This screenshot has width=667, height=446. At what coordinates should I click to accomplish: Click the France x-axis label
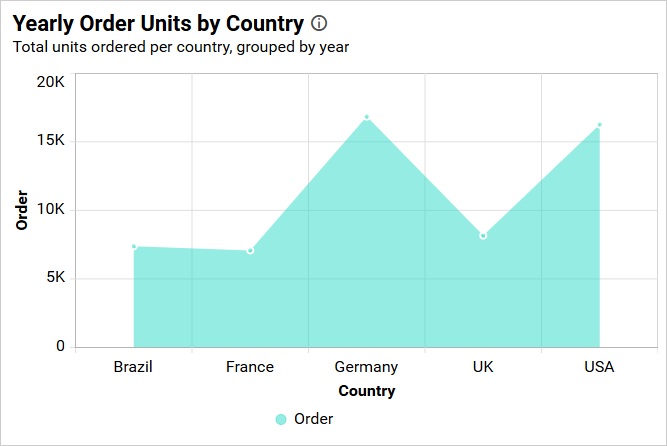(250, 367)
